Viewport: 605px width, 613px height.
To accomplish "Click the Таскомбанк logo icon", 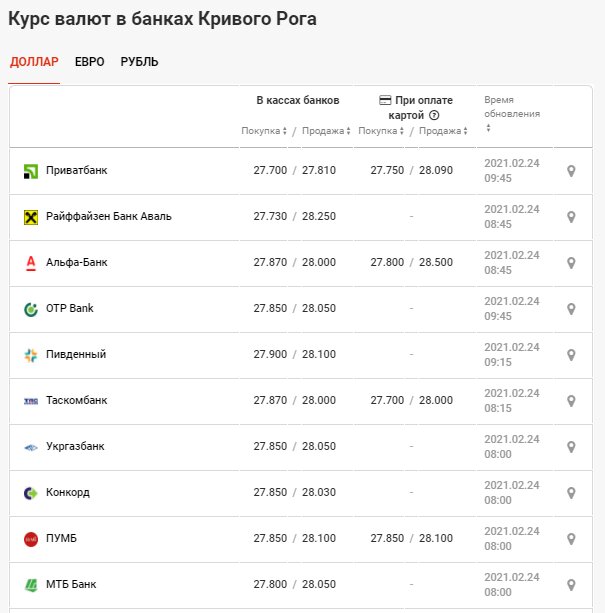I will 31,401.
